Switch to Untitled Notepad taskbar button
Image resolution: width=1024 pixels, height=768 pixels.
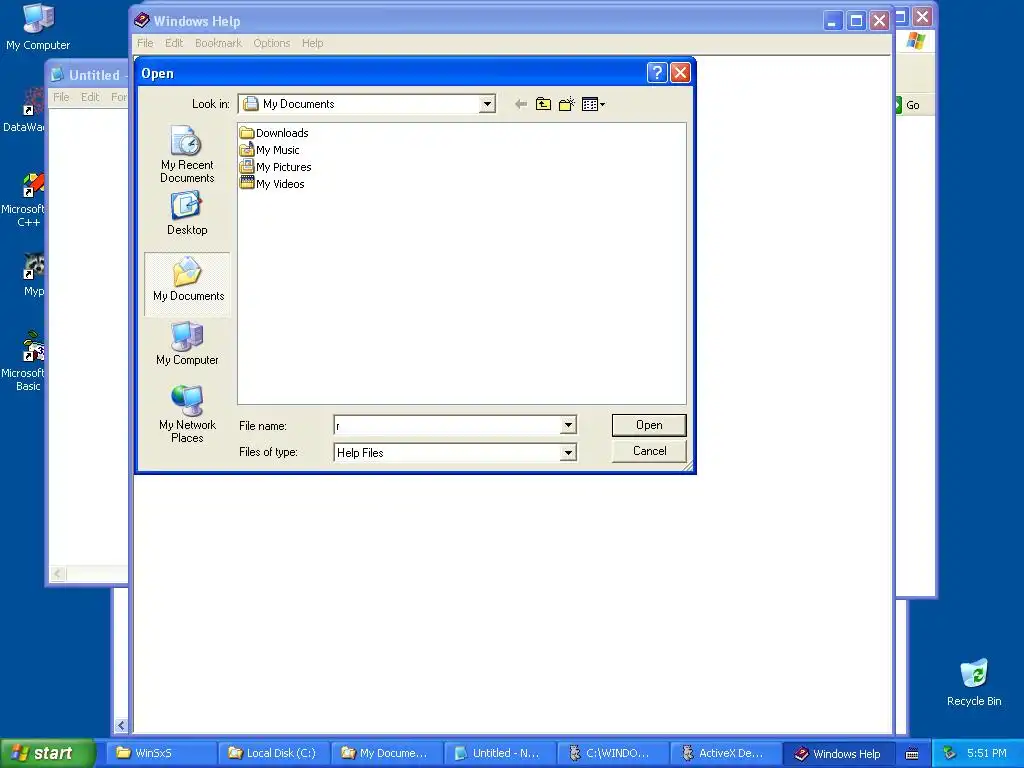tap(500, 753)
